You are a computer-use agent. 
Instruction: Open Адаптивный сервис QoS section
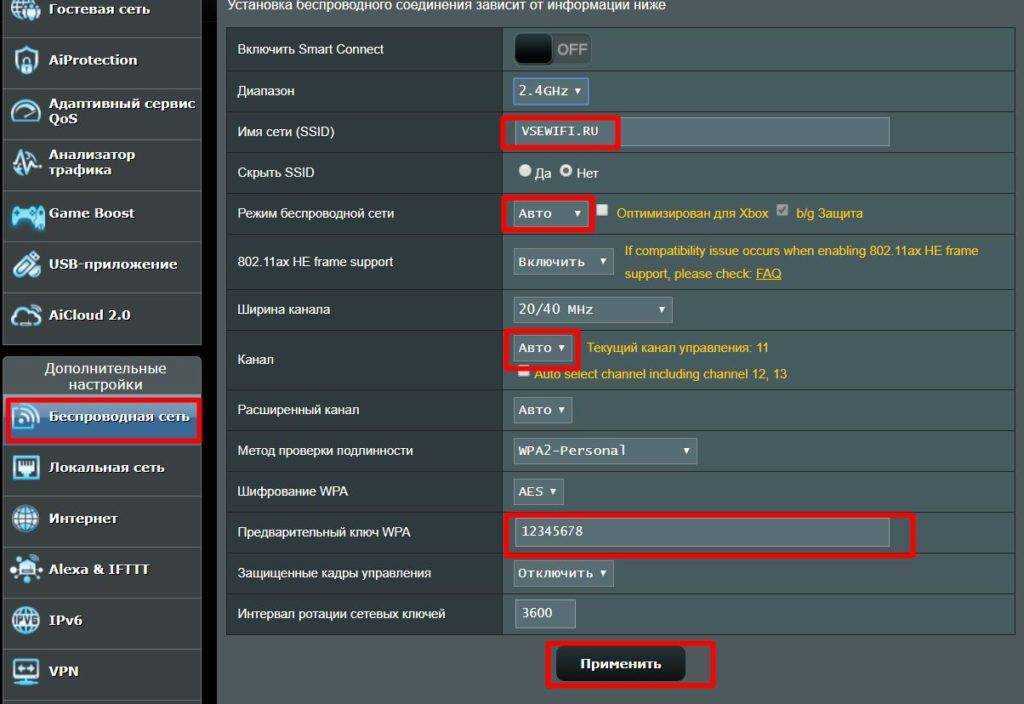click(x=102, y=114)
